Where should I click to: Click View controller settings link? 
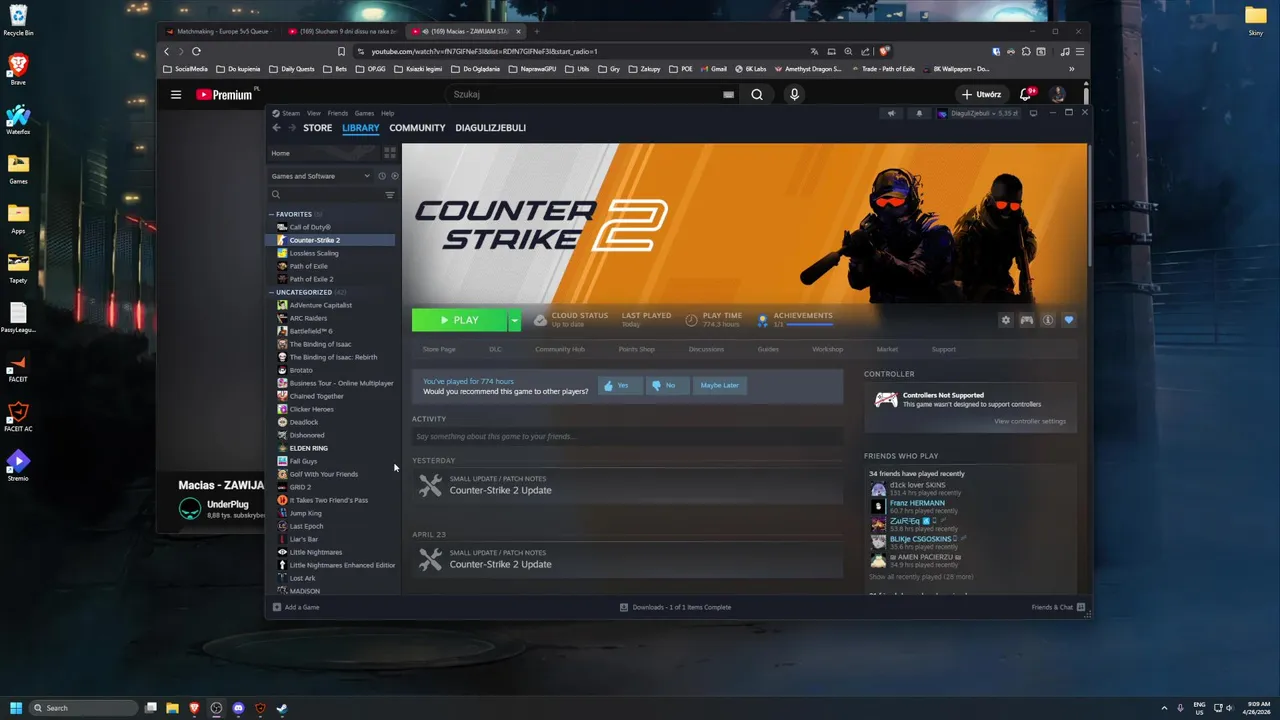(x=1029, y=421)
